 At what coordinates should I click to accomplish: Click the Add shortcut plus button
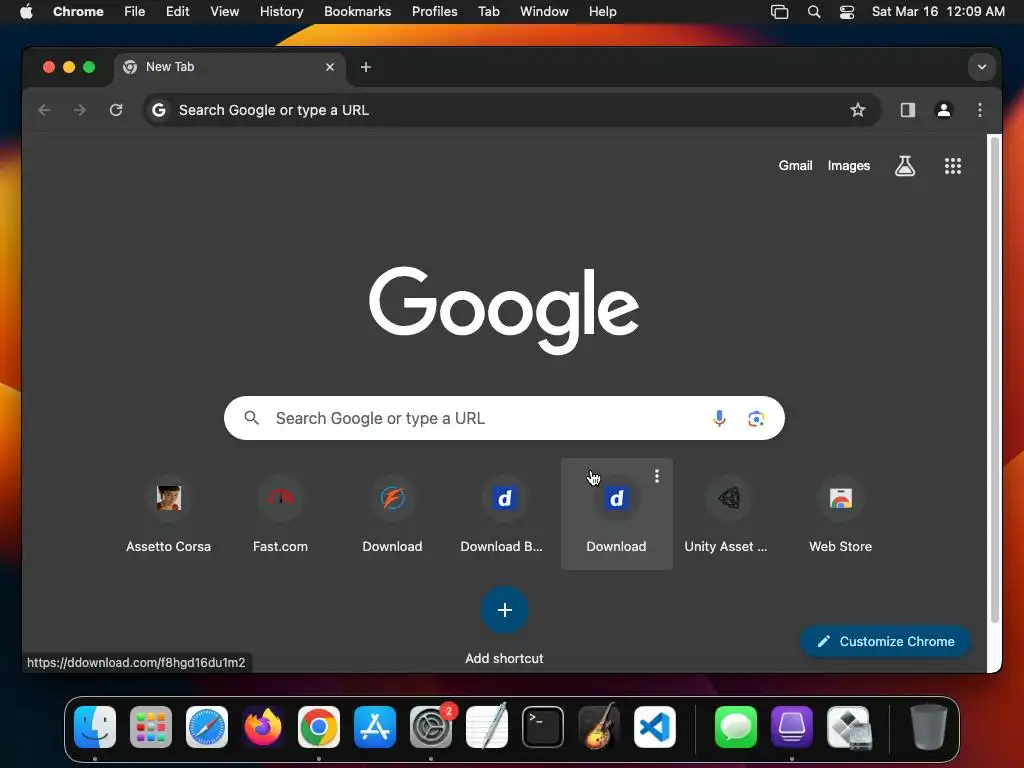point(504,610)
